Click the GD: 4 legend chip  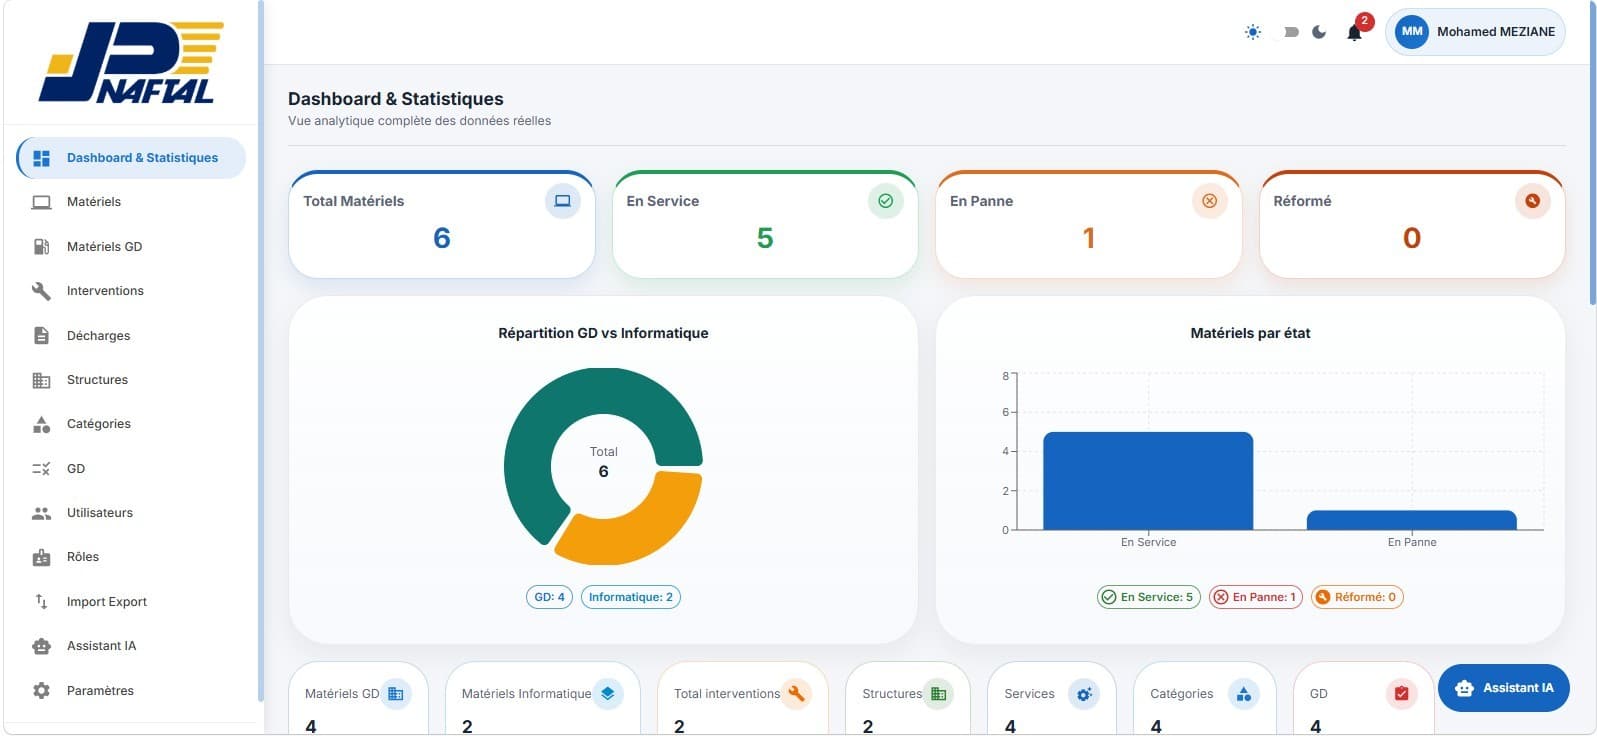tap(549, 597)
